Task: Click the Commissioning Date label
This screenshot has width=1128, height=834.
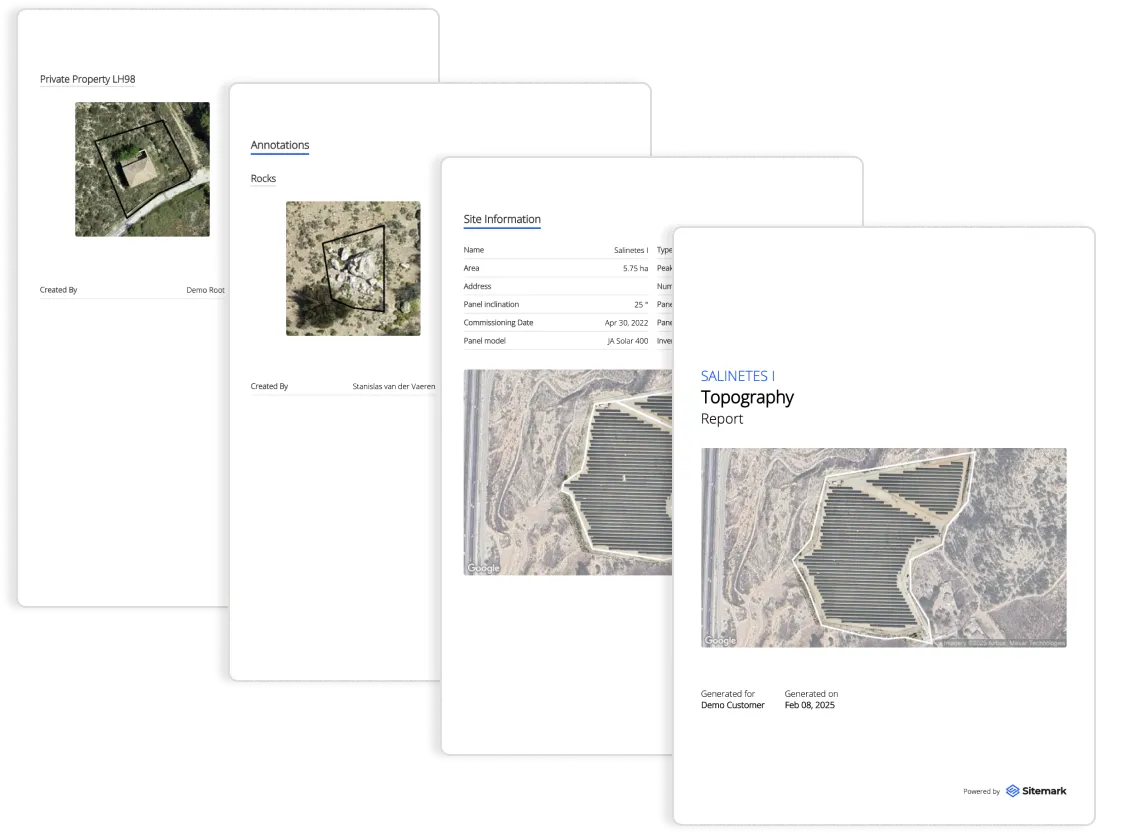Action: click(499, 323)
